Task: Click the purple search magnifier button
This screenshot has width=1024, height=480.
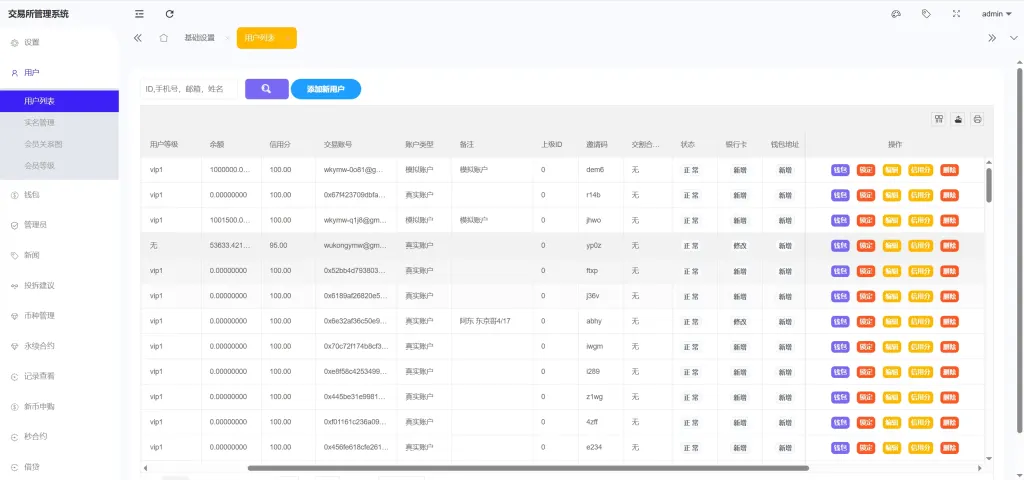Action: tap(266, 89)
